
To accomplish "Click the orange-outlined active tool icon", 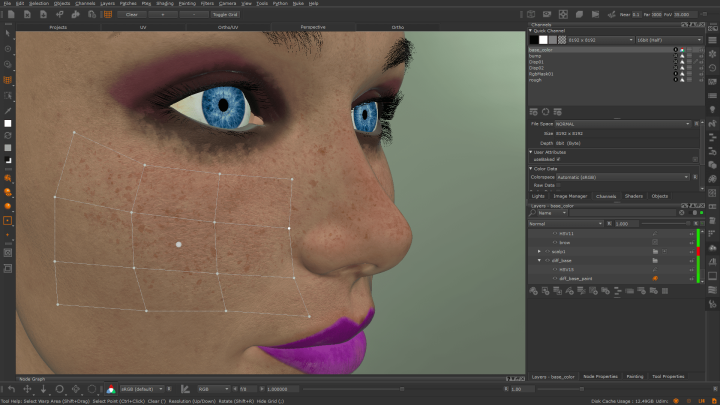I will click(x=8, y=220).
